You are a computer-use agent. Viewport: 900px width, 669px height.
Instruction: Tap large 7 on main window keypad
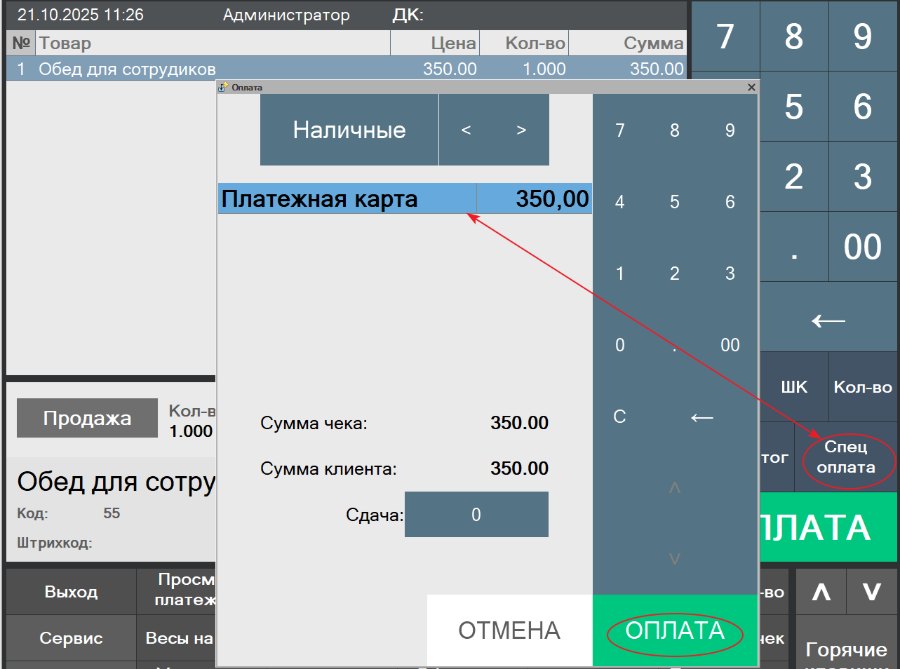tap(726, 36)
